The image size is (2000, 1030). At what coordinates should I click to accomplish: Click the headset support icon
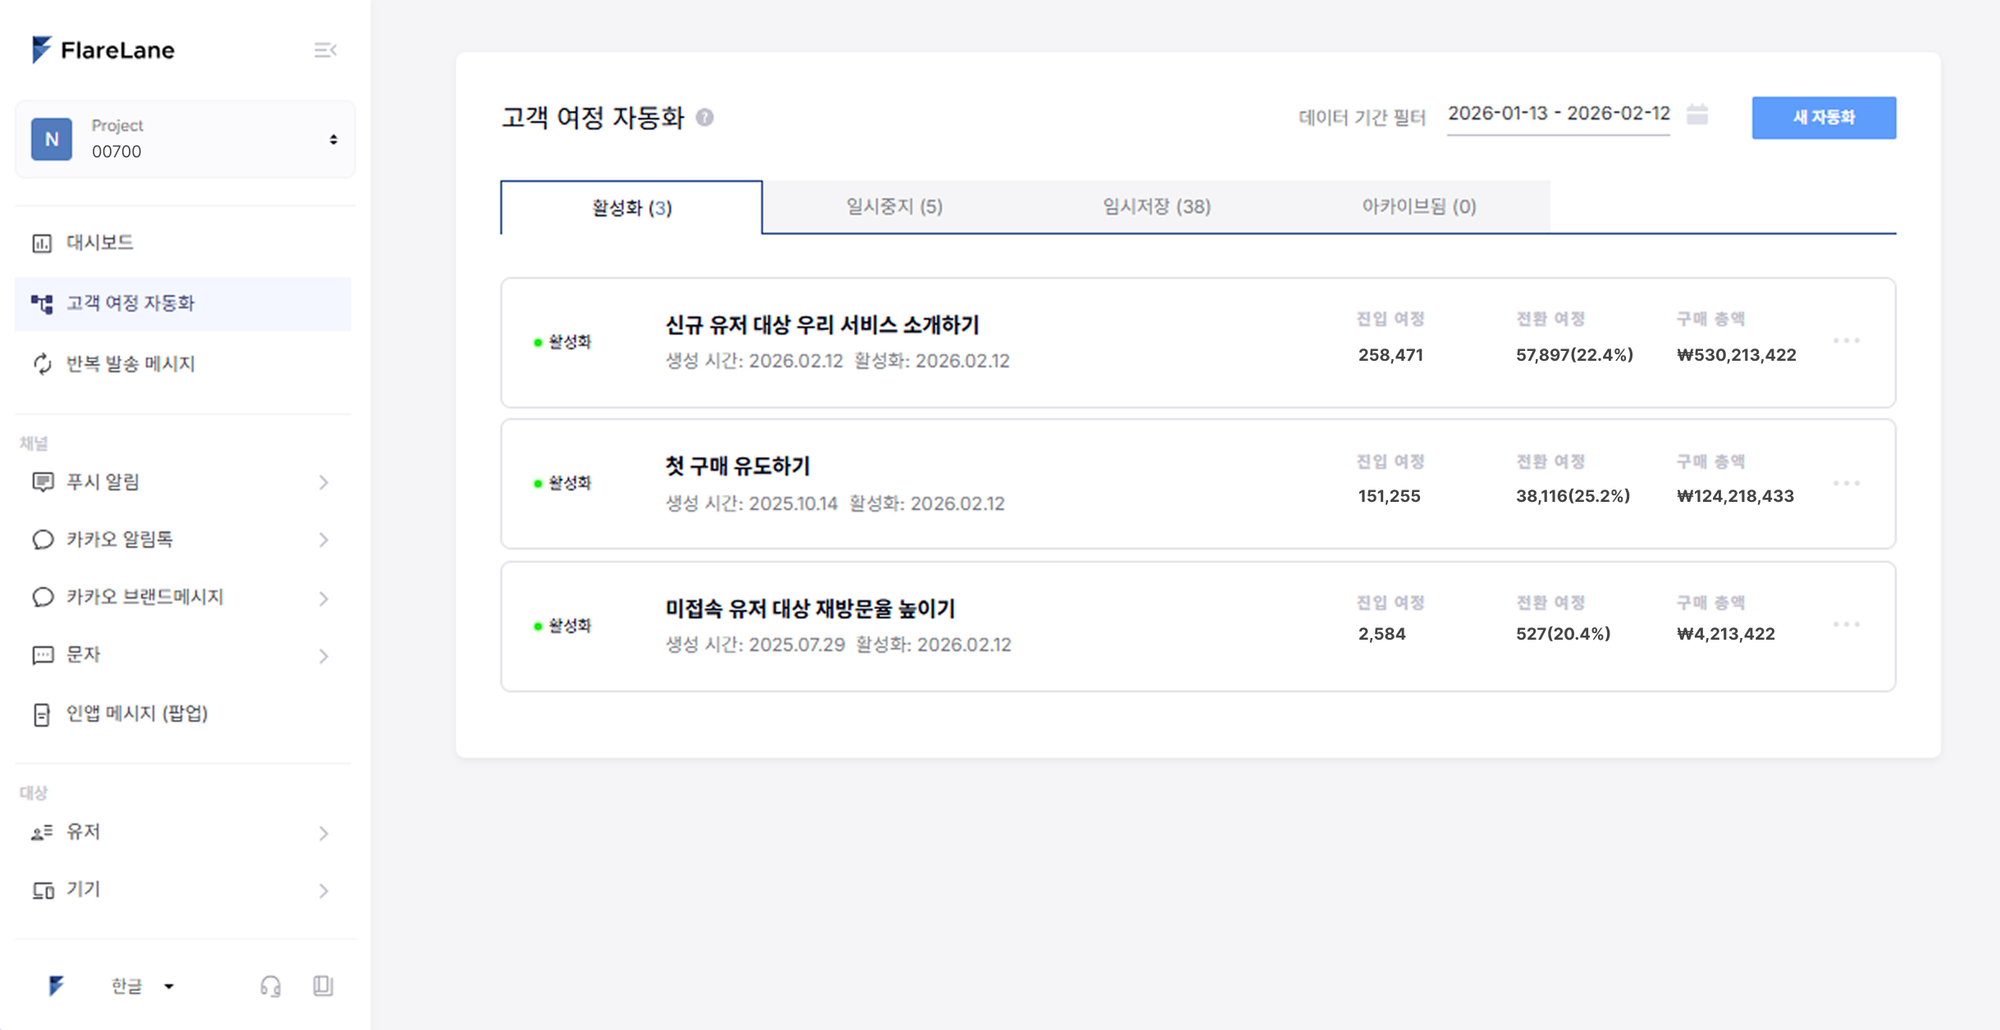[x=270, y=986]
